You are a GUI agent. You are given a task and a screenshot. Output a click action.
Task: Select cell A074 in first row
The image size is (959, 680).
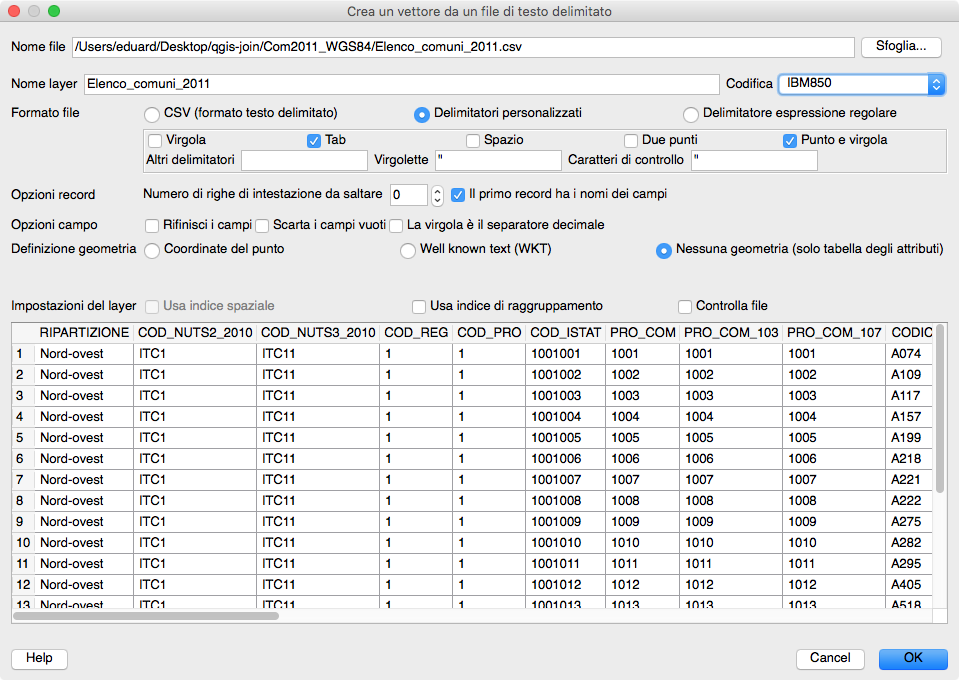[x=909, y=354]
